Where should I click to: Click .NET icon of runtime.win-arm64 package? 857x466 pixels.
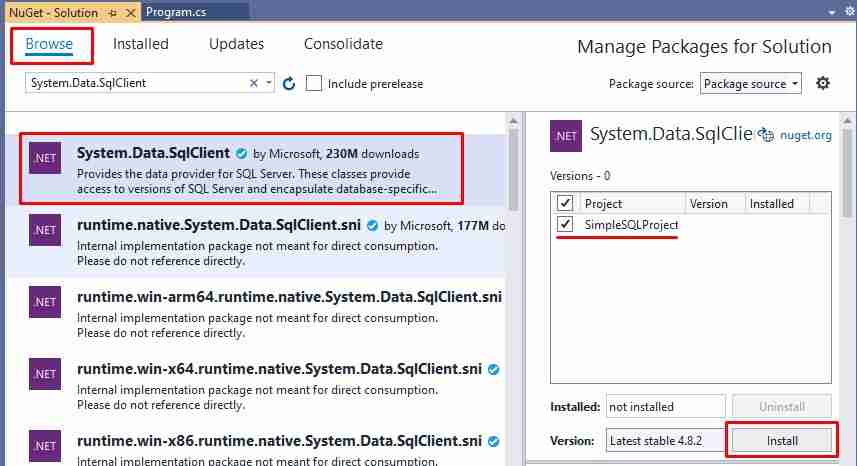click(x=45, y=302)
